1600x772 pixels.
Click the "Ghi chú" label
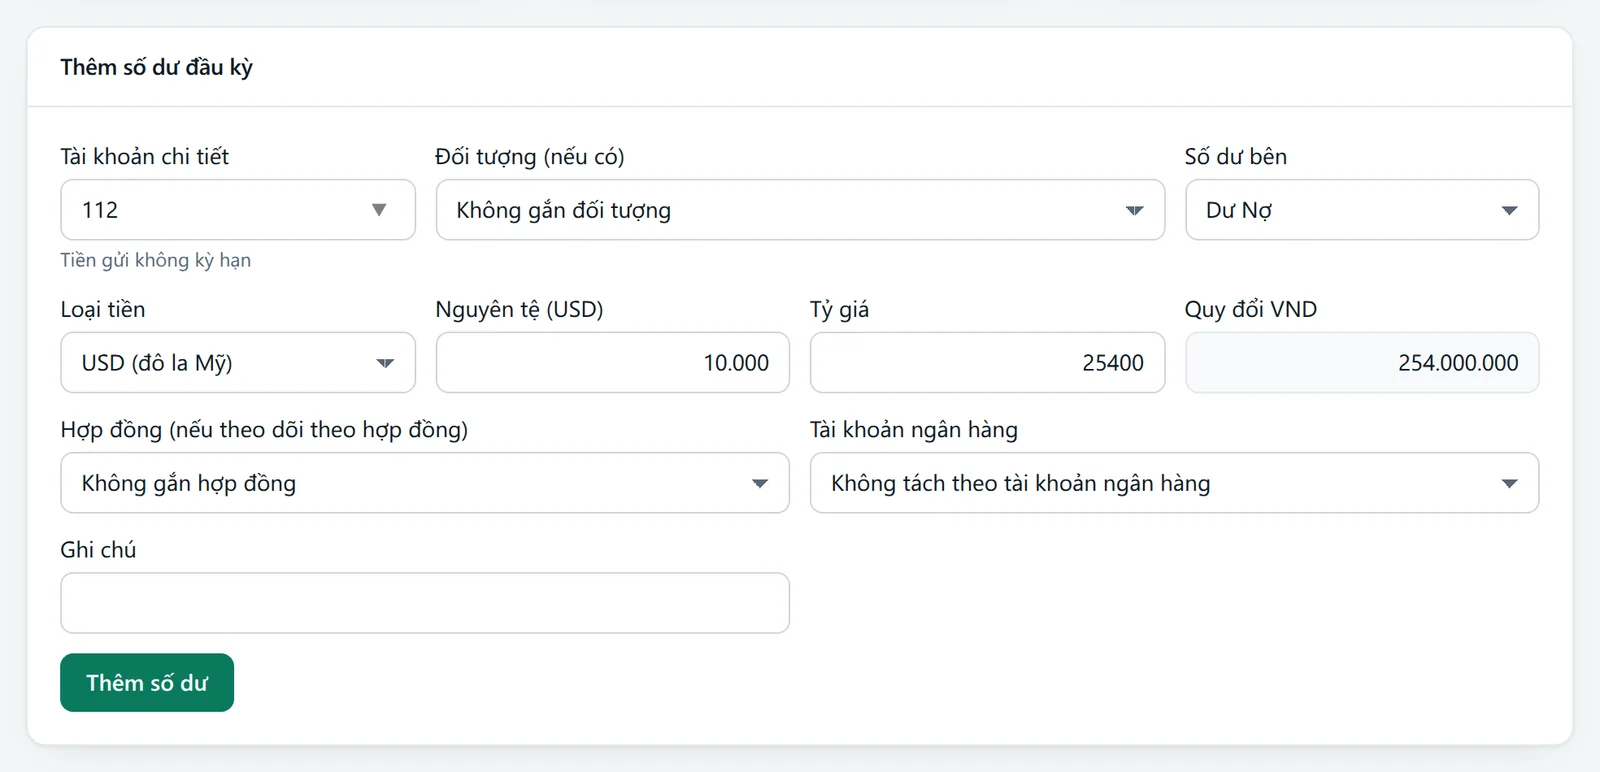[98, 549]
